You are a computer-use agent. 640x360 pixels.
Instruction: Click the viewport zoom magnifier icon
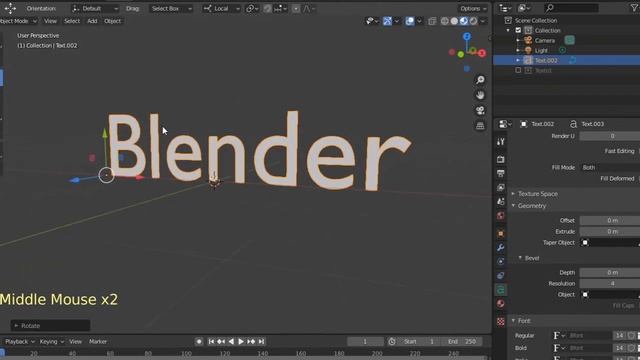[x=480, y=80]
